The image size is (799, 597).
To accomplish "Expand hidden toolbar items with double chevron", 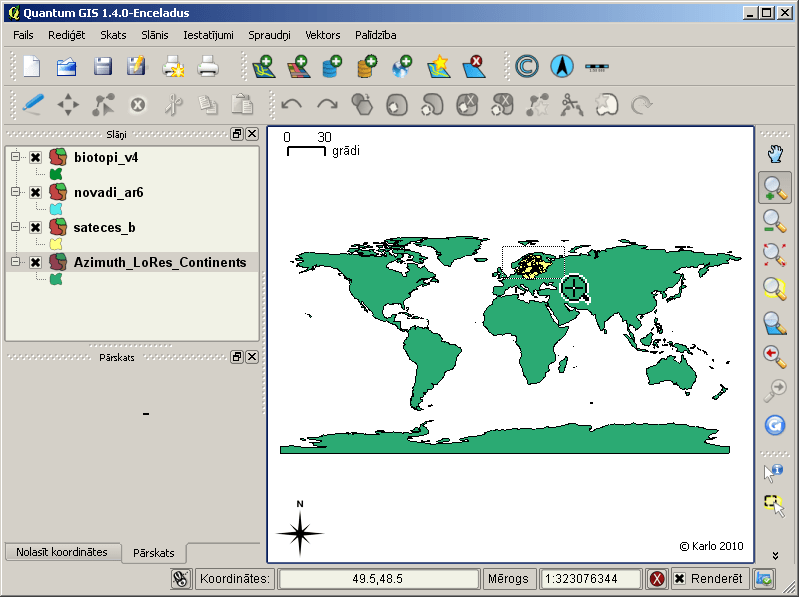I will click(x=775, y=555).
